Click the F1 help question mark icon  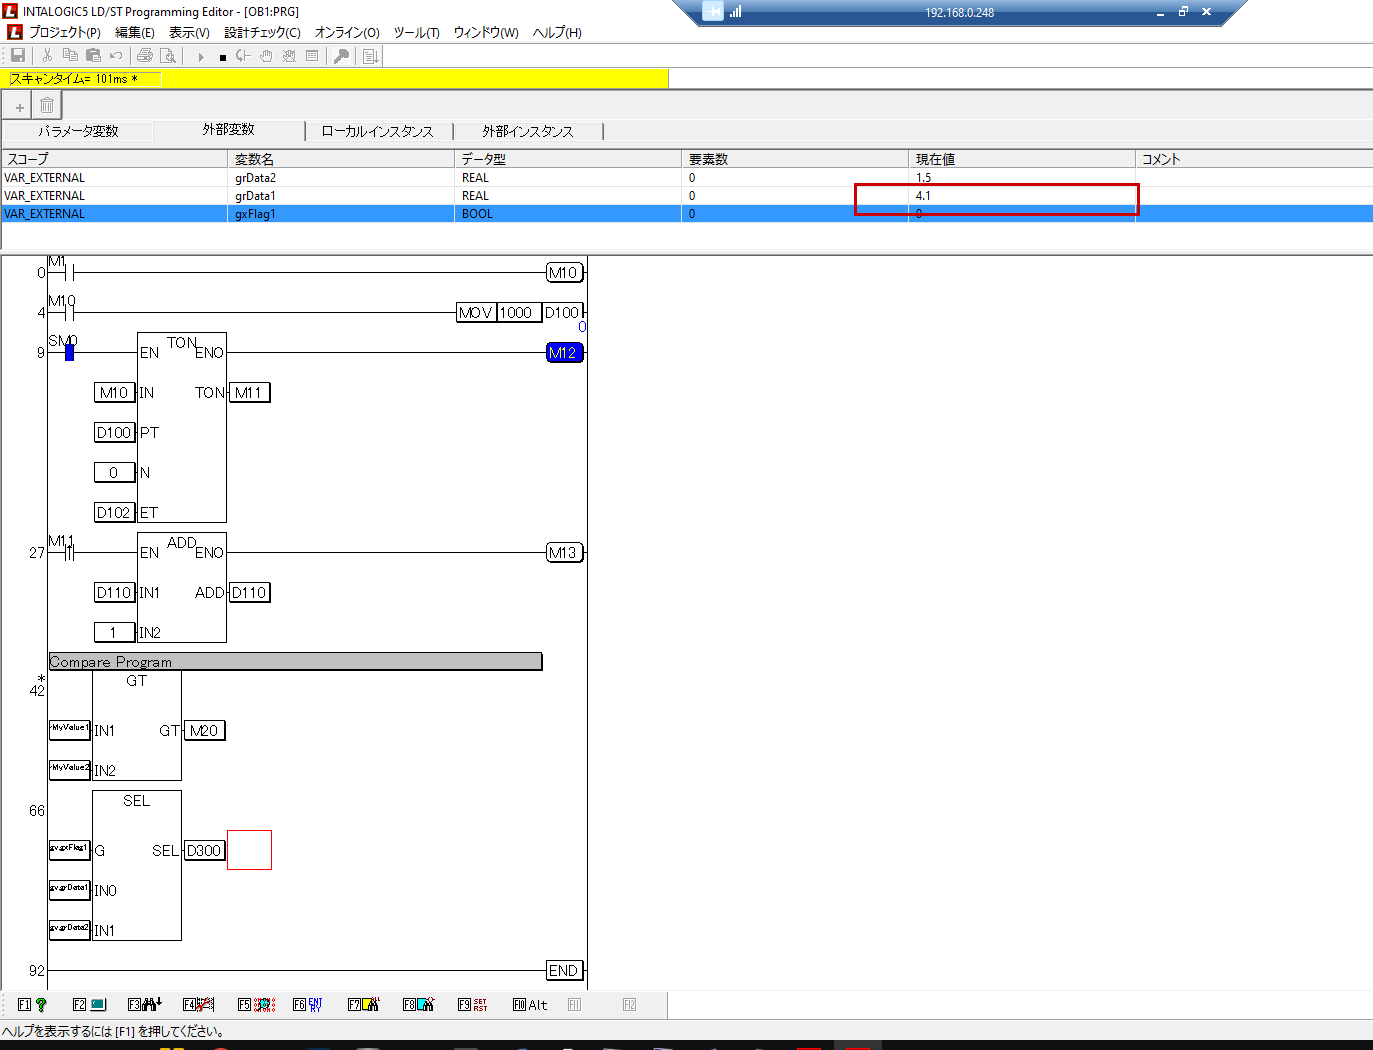[x=41, y=1005]
